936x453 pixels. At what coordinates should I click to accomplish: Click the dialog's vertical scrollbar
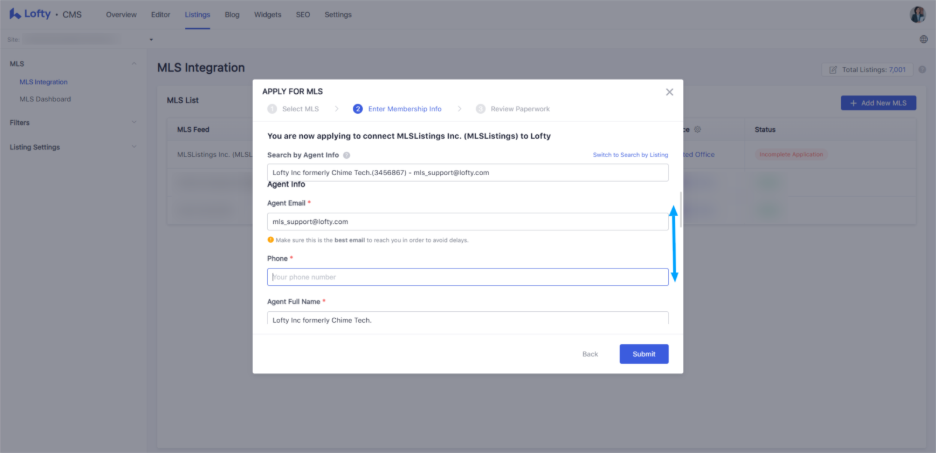(x=682, y=240)
